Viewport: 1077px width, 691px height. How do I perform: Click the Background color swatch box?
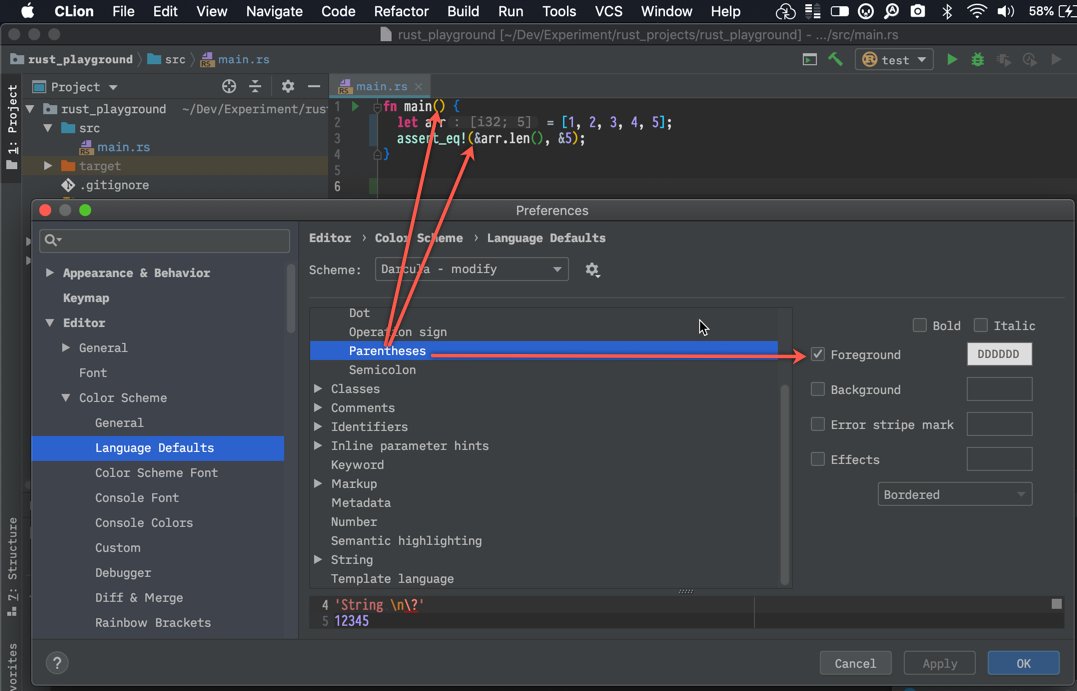pyautogui.click(x=999, y=389)
